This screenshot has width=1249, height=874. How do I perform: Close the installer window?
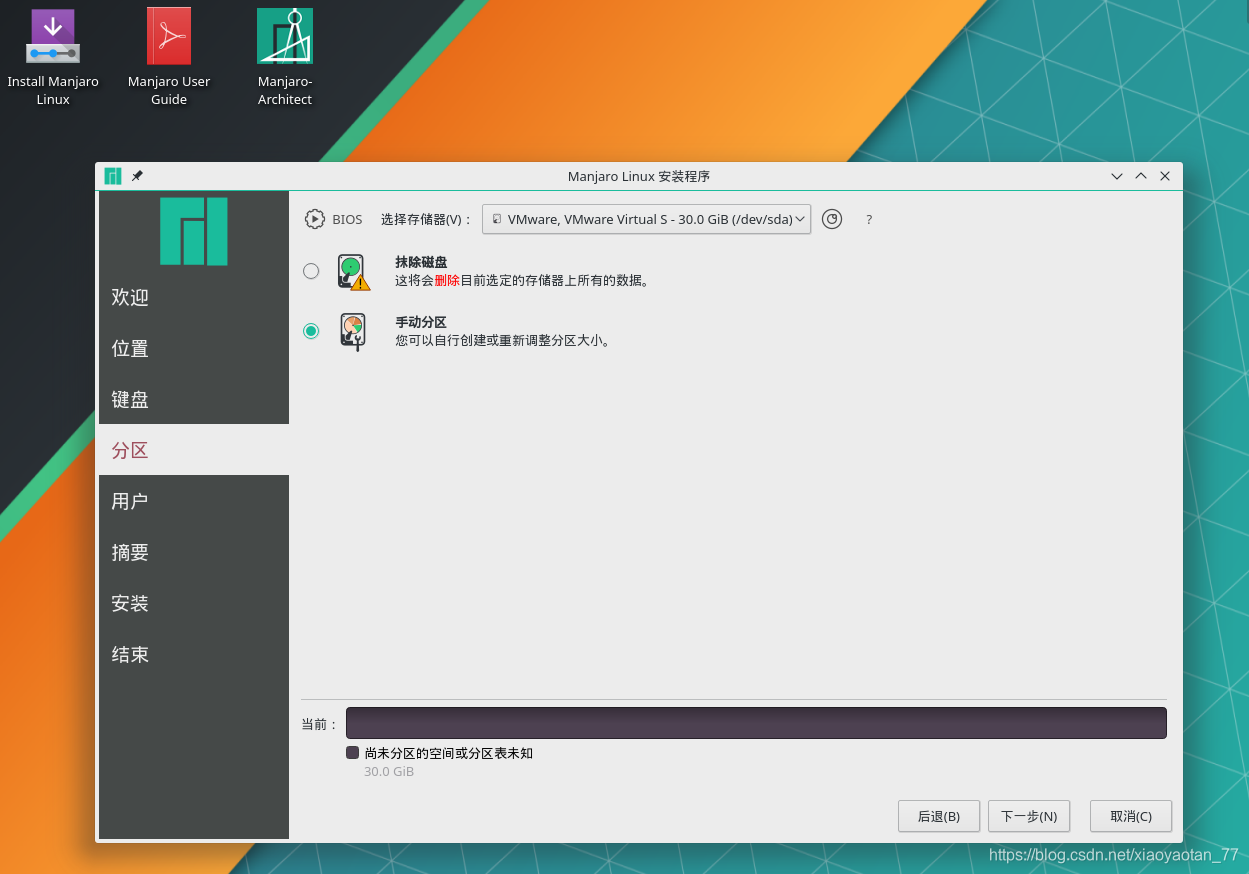tap(1165, 176)
